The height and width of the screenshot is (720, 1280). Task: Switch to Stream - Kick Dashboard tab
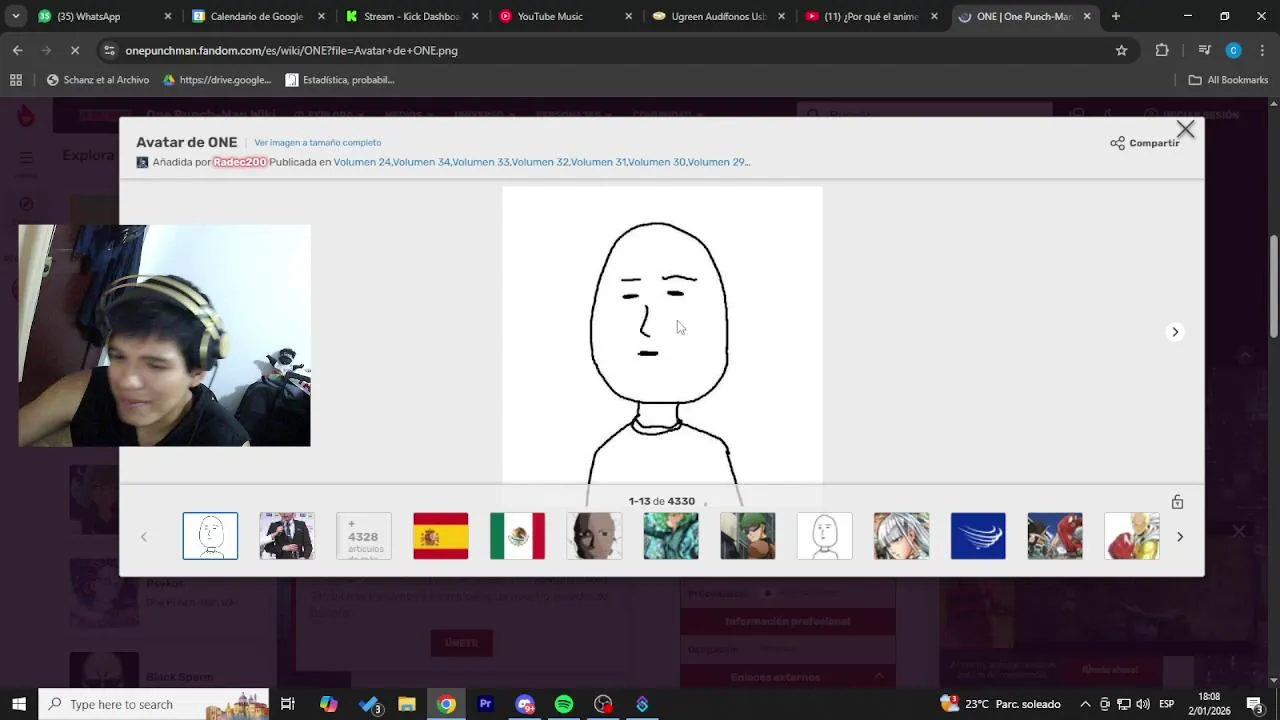[411, 16]
